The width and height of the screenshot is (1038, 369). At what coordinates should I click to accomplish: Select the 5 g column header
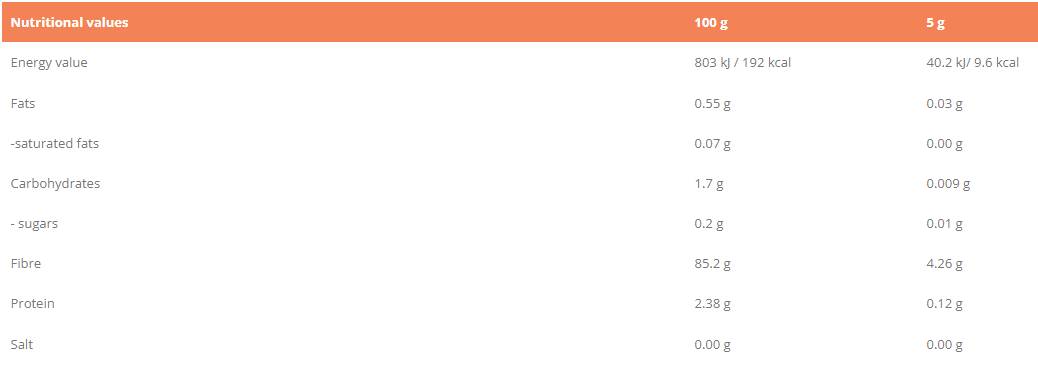click(935, 23)
